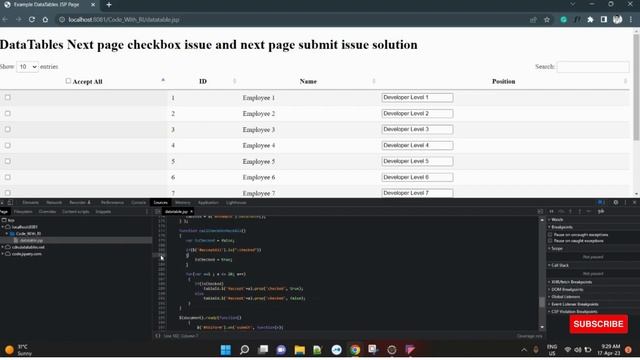Expand Event Listener Breakpoints section

[574, 304]
